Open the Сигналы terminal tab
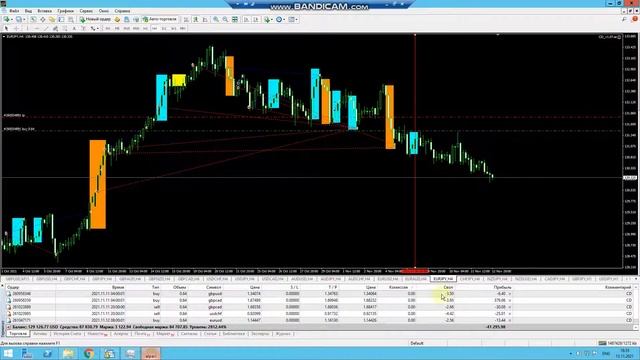Viewport: 640px width, 360px height. 189,334
